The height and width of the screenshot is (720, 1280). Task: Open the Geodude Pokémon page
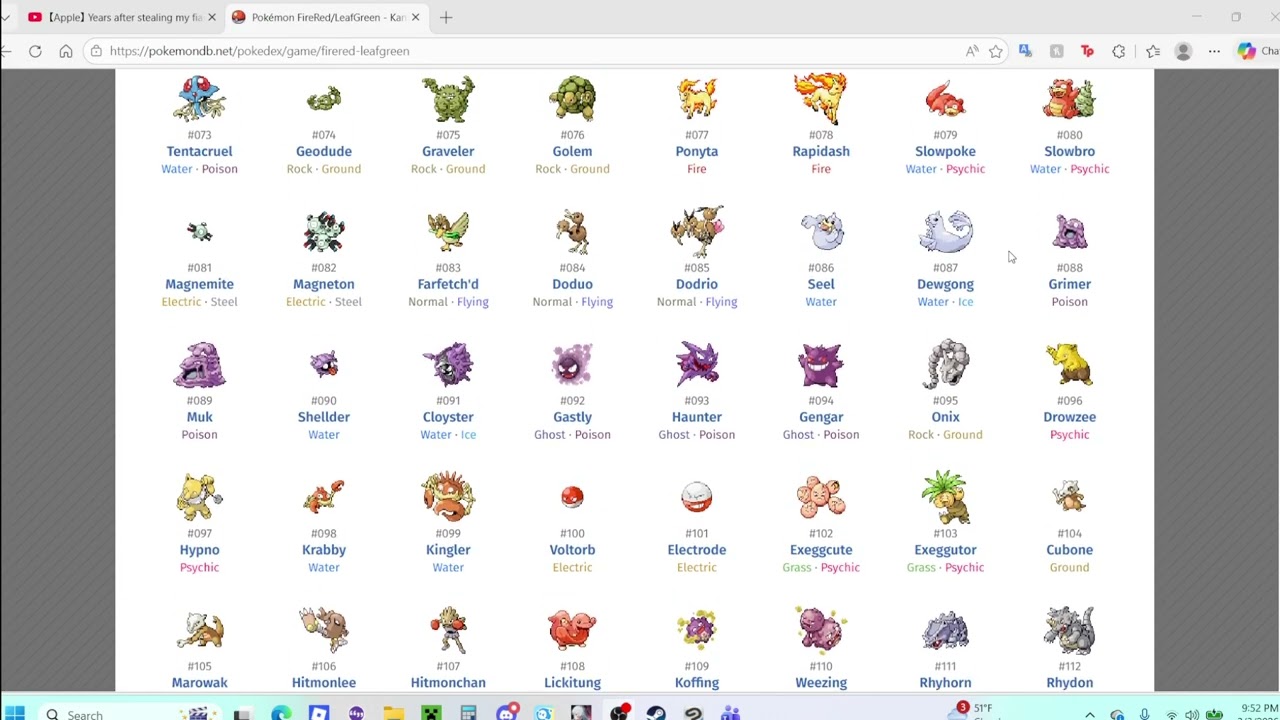click(x=323, y=151)
